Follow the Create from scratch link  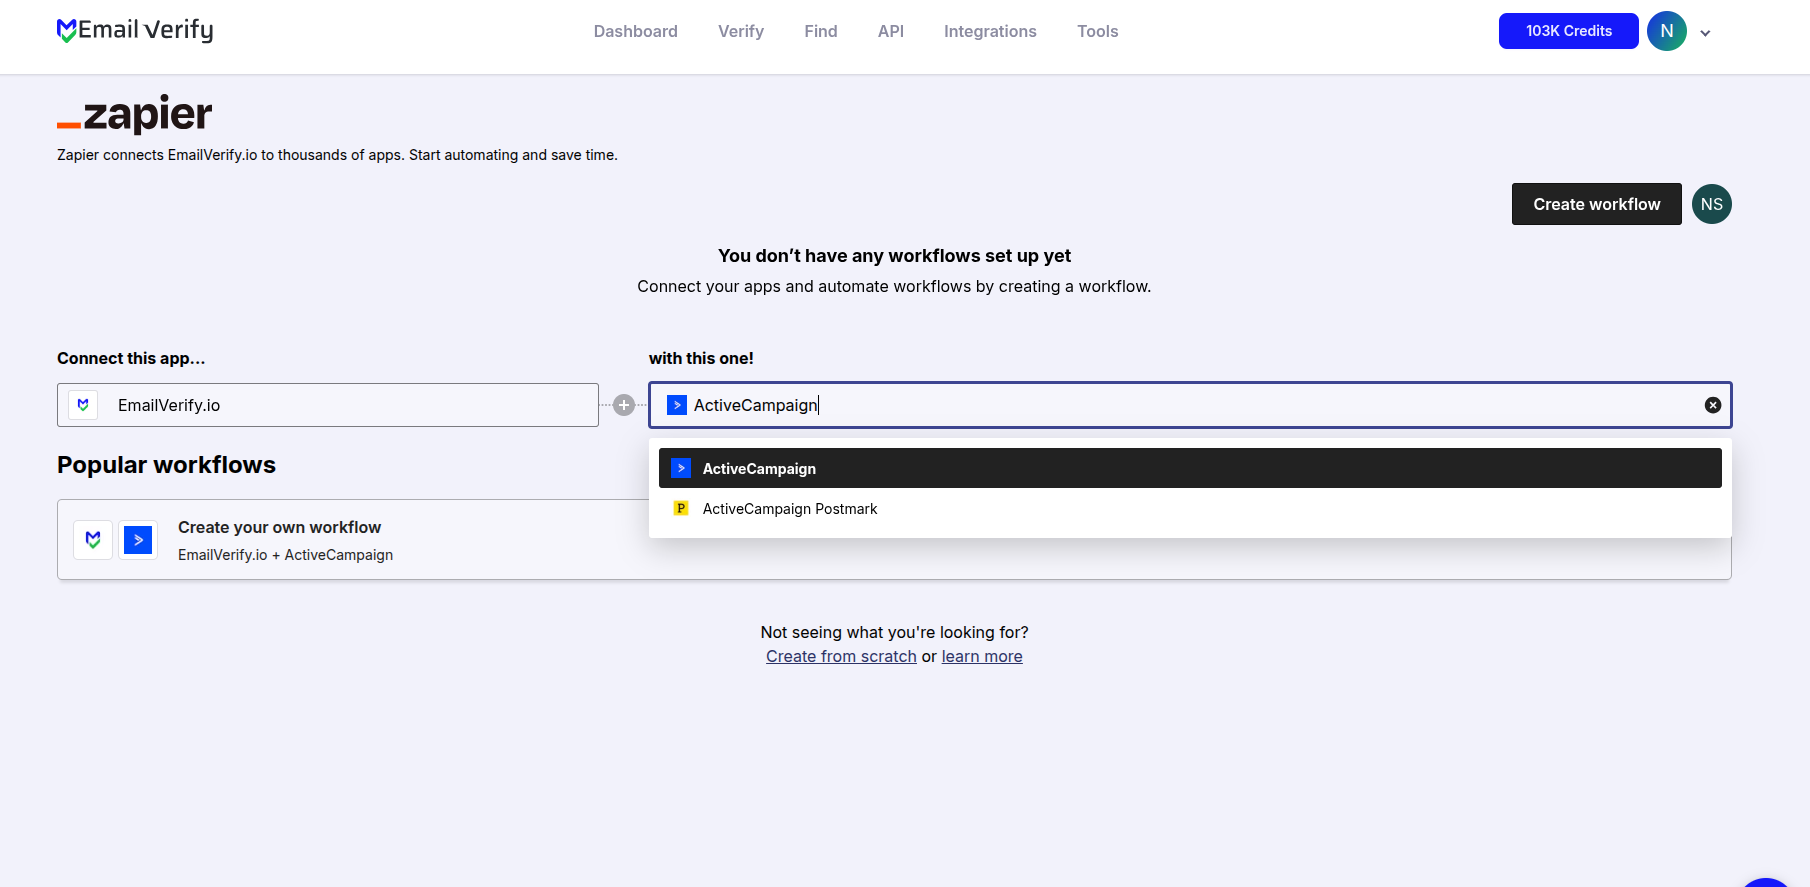click(x=841, y=656)
